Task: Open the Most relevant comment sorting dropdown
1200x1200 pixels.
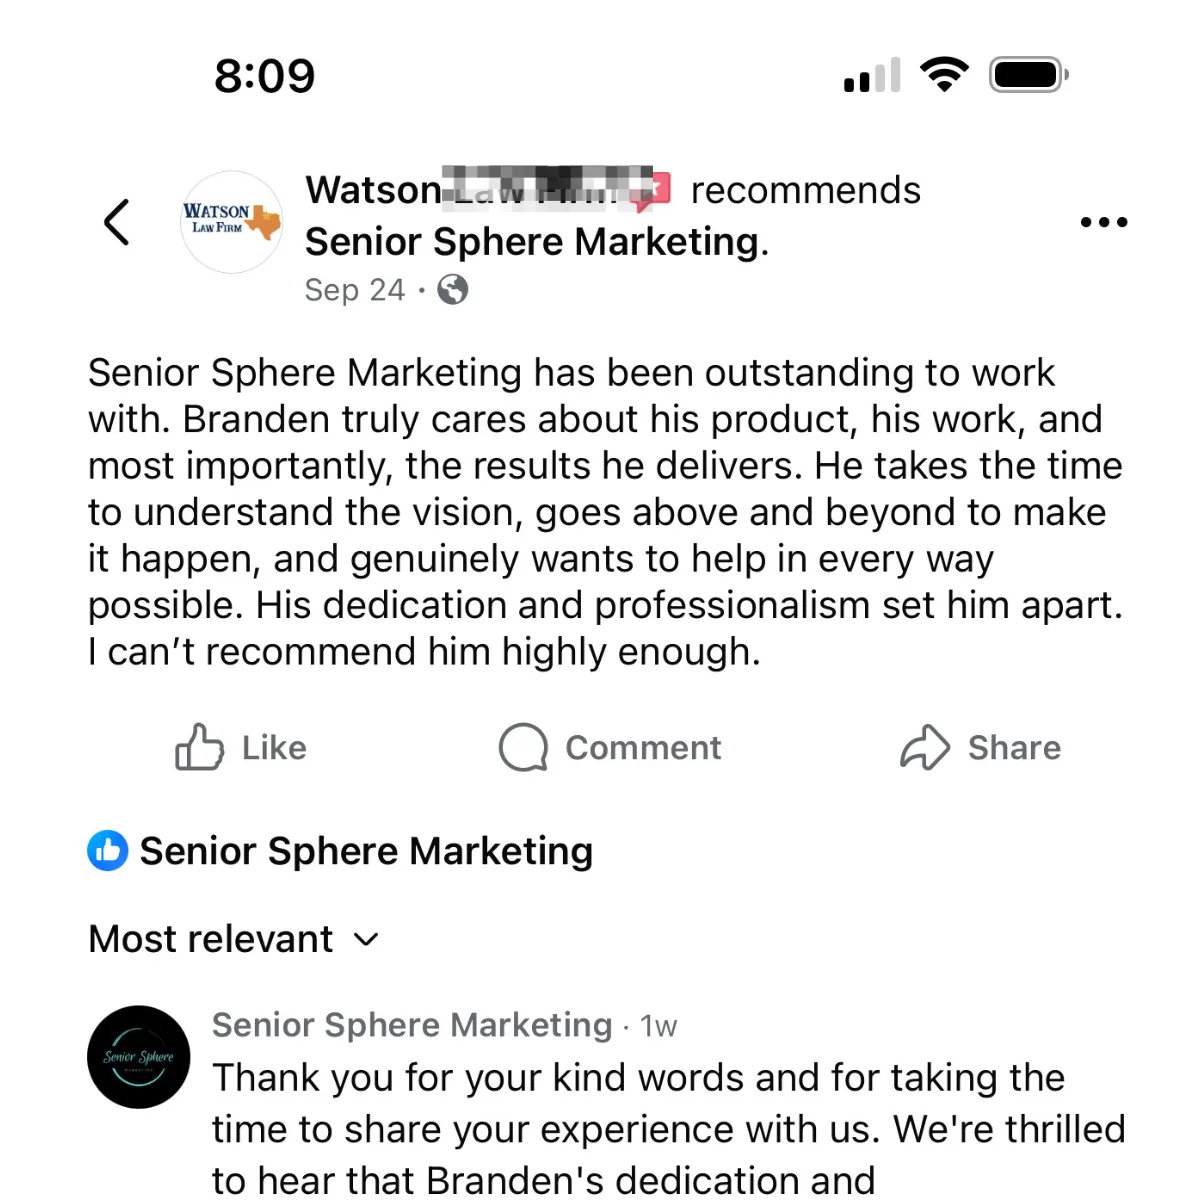Action: 211,939
